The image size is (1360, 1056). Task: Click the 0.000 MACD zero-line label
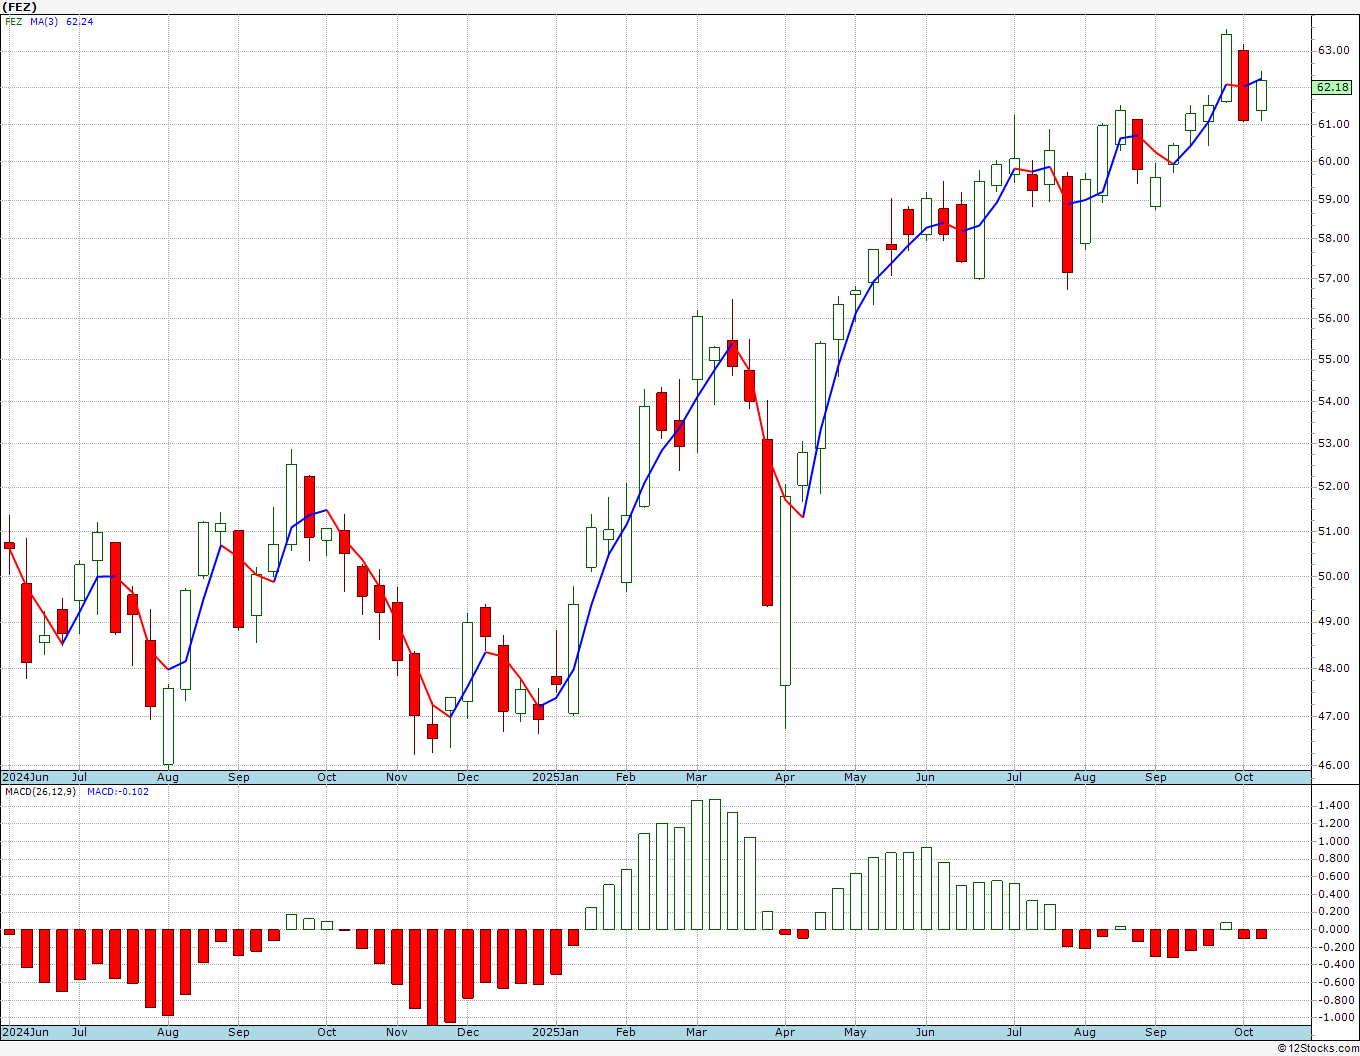tap(1334, 929)
